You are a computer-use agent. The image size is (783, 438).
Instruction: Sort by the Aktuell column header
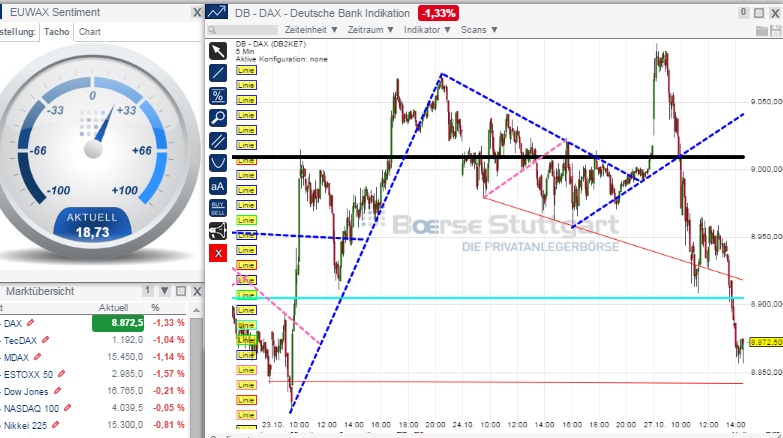(x=113, y=308)
